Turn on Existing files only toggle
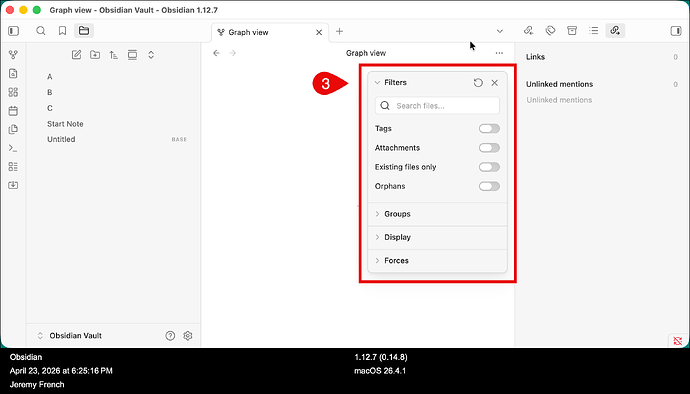Screen dimensions: 690x394 point(489,167)
